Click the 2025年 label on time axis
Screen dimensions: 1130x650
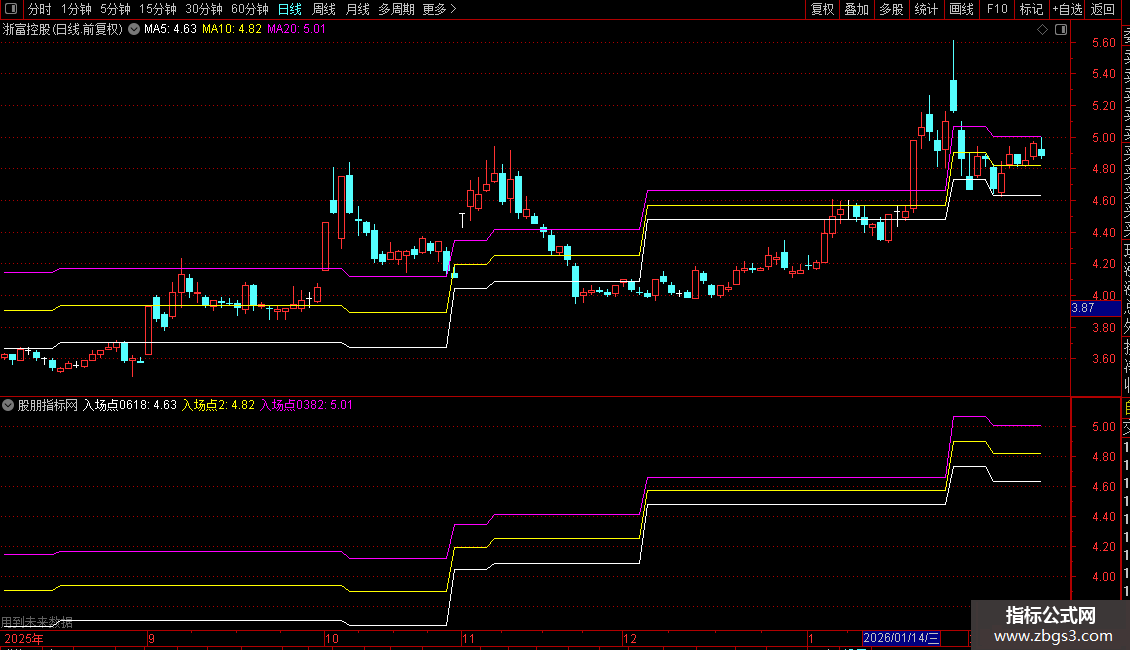coord(24,638)
